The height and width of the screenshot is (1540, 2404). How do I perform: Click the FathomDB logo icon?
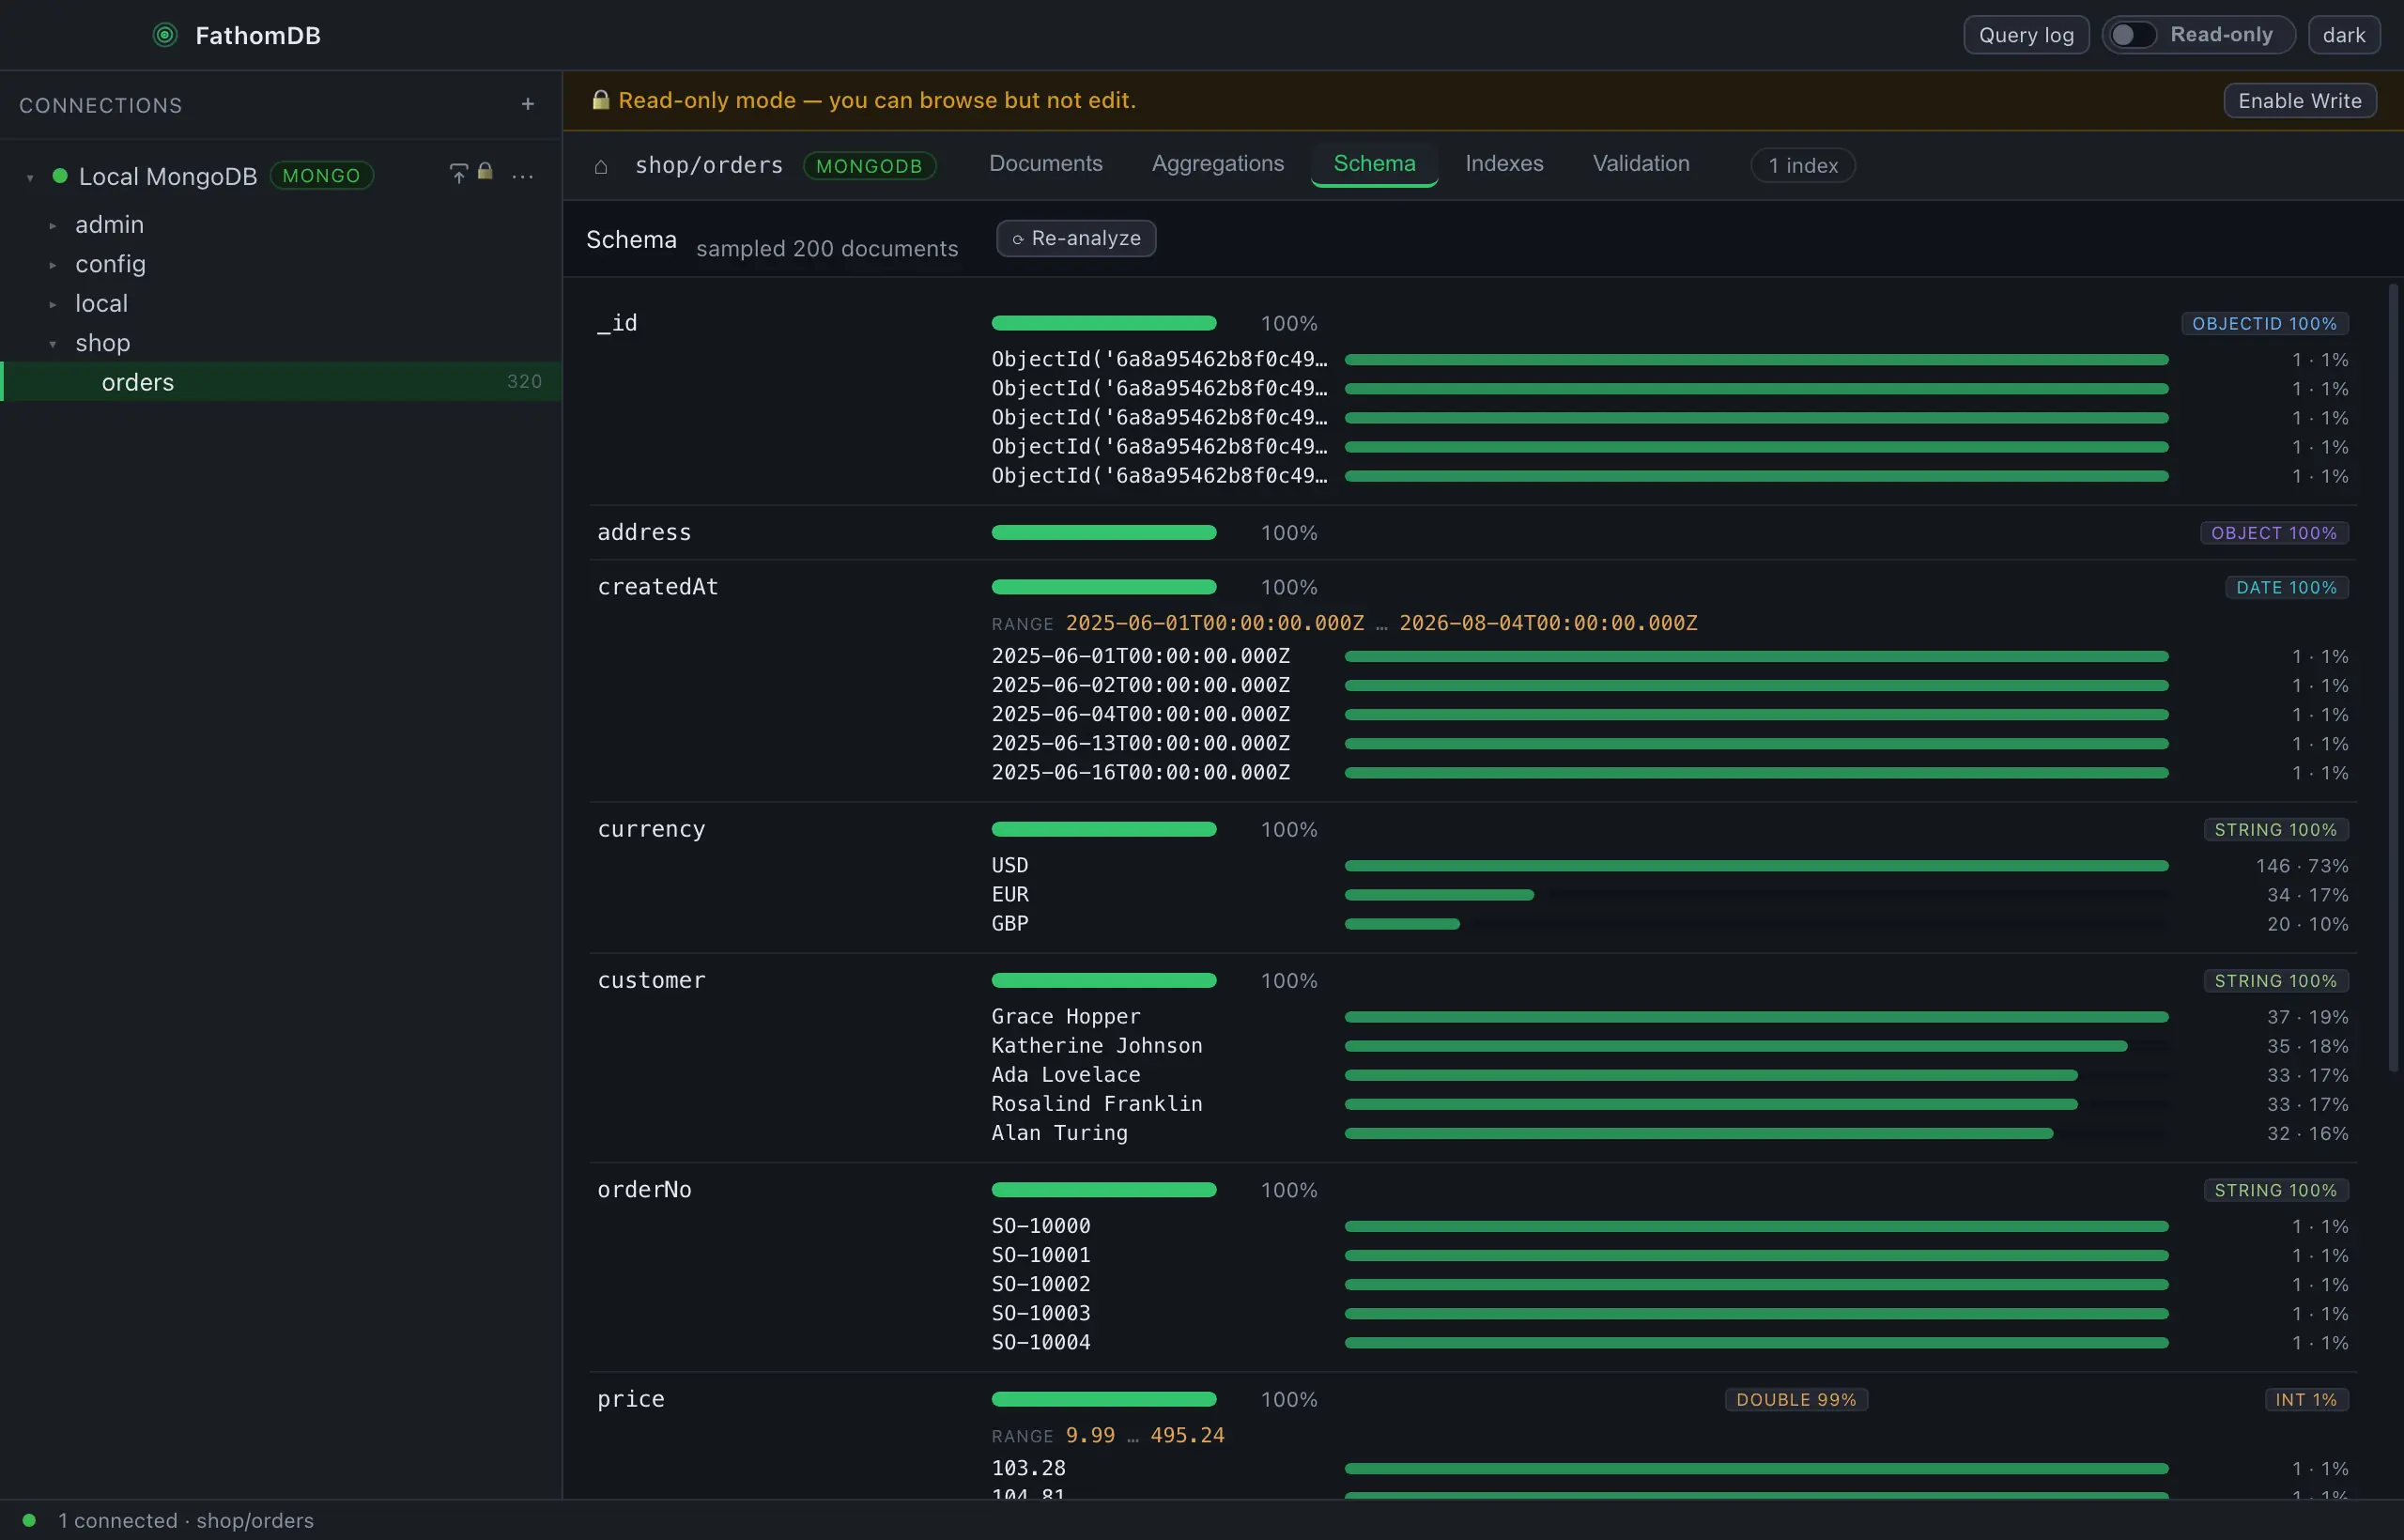point(165,35)
